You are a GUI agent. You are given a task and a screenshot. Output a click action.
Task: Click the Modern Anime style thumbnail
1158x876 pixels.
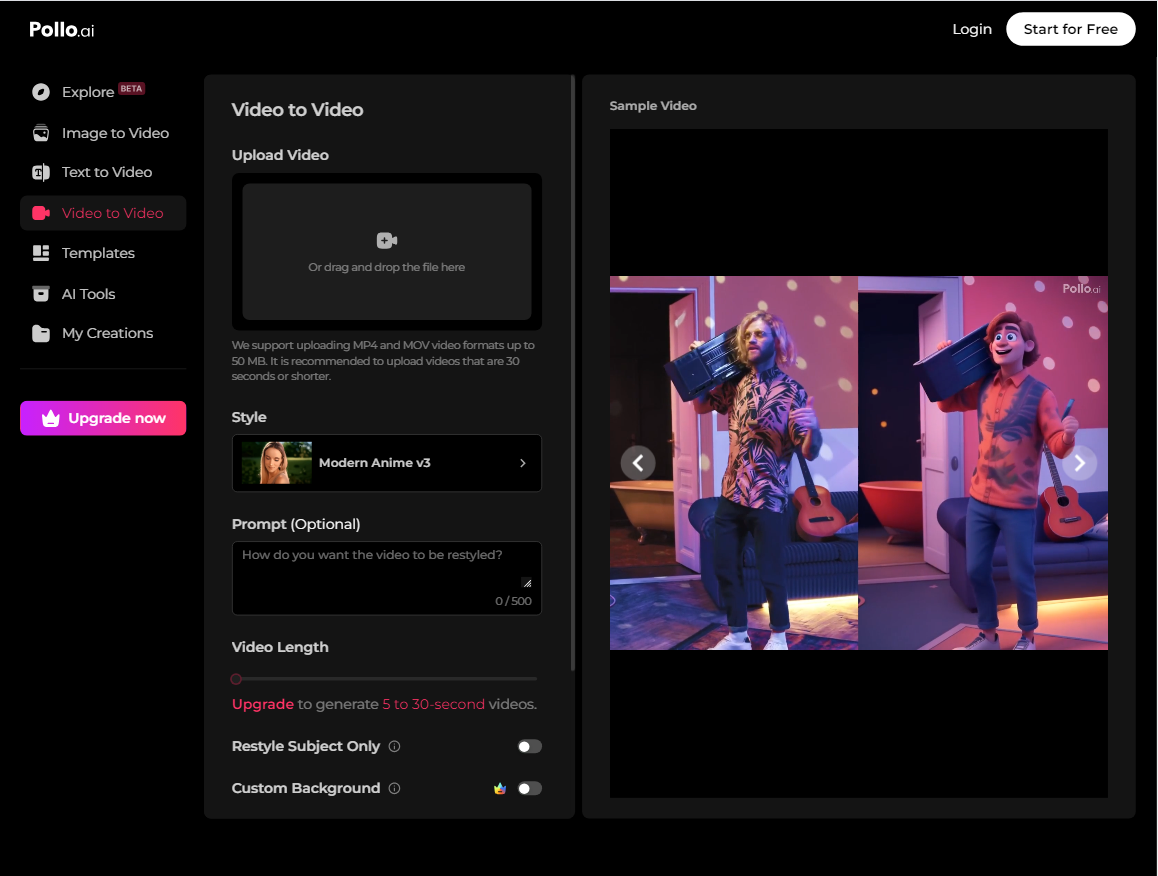pyautogui.click(x=277, y=463)
